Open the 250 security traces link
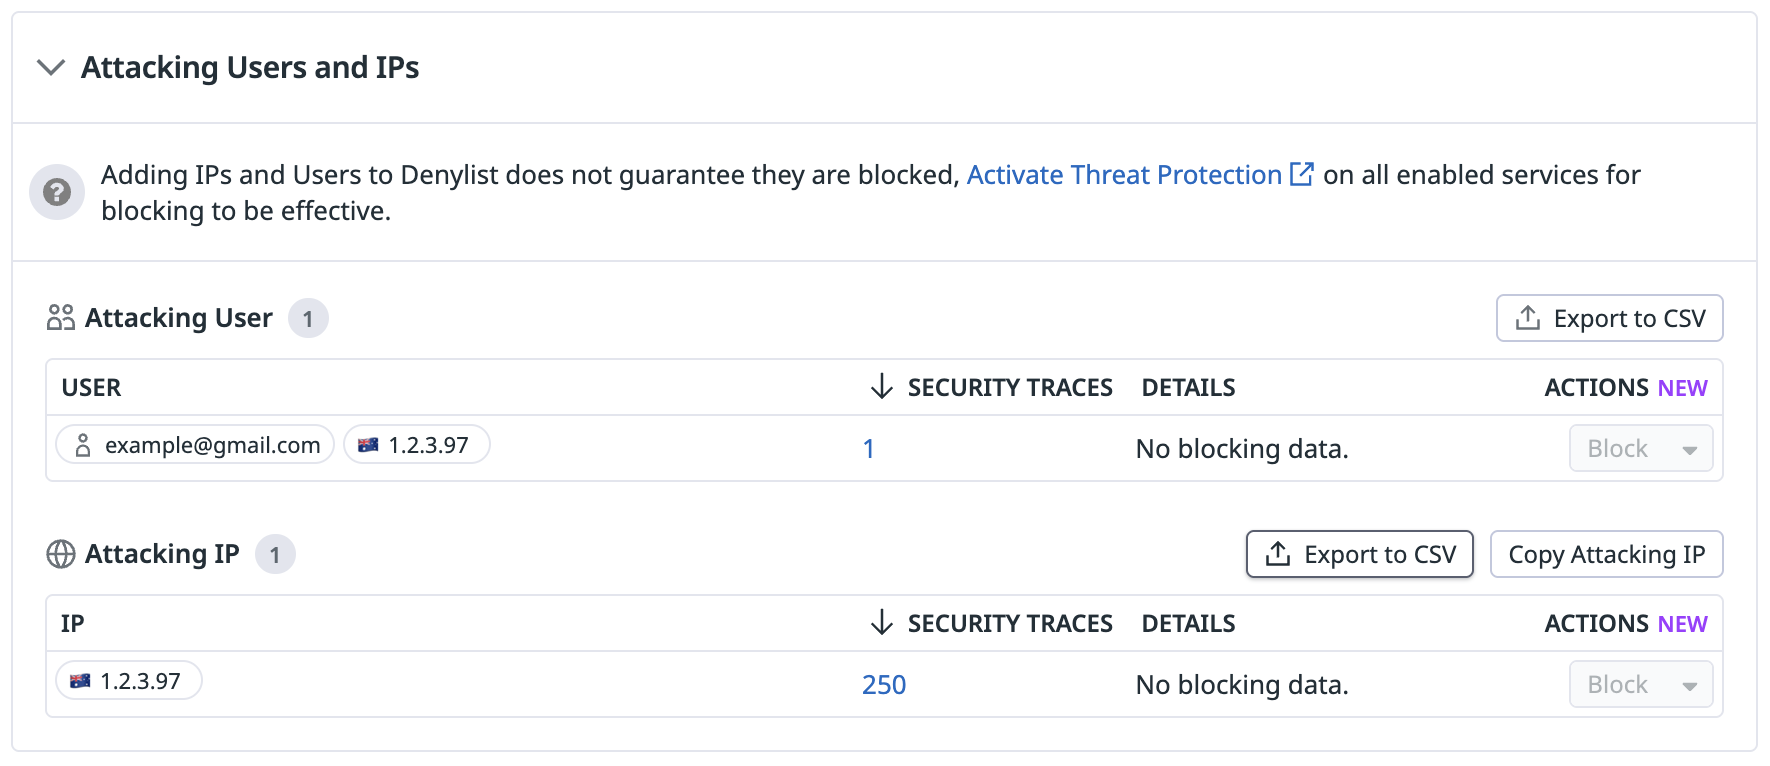The image size is (1770, 766). coord(884,685)
